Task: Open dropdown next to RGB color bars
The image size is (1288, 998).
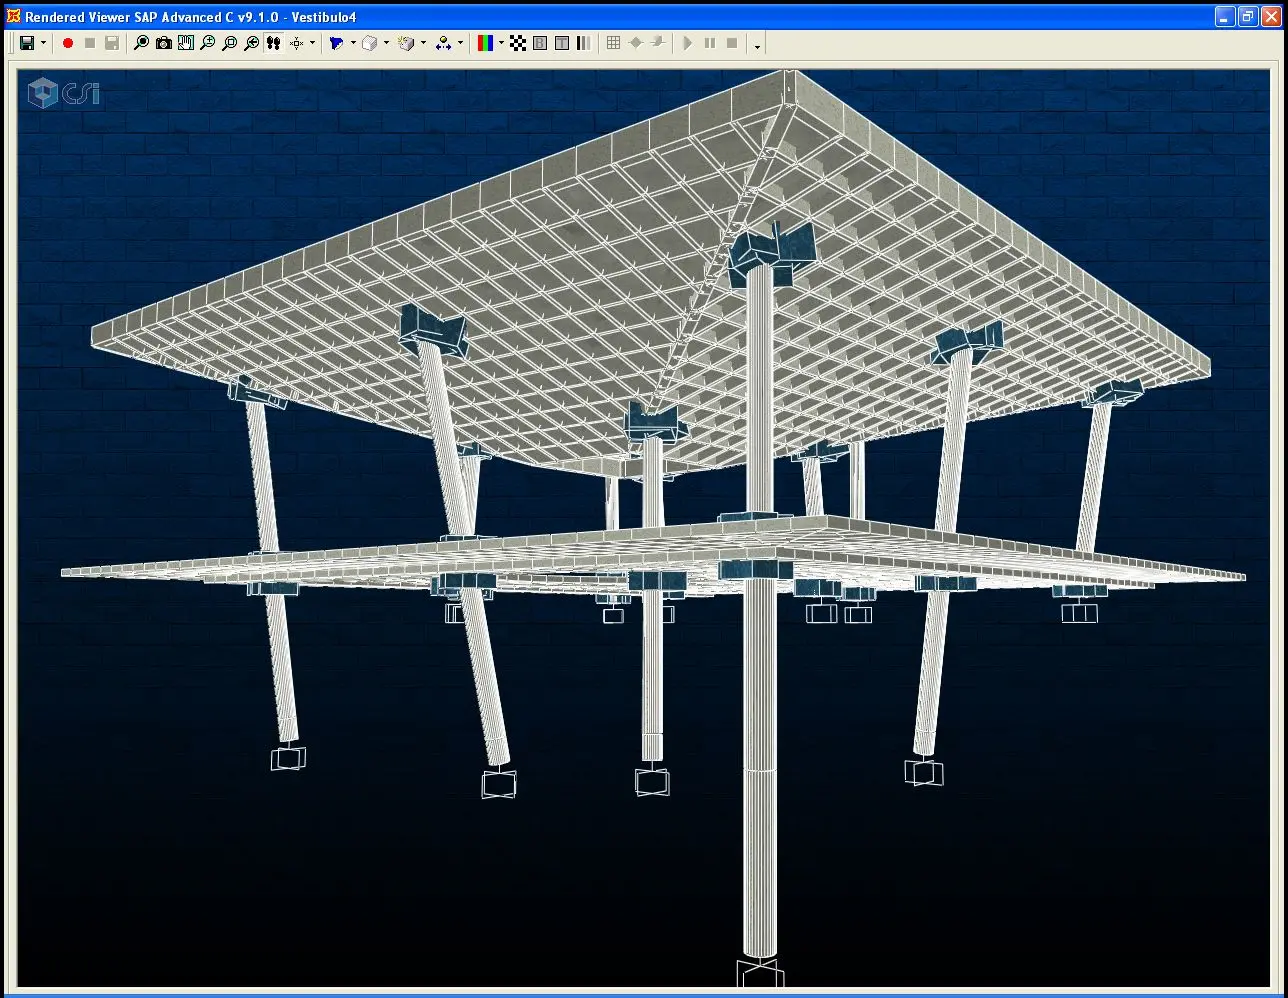Action: [x=501, y=43]
